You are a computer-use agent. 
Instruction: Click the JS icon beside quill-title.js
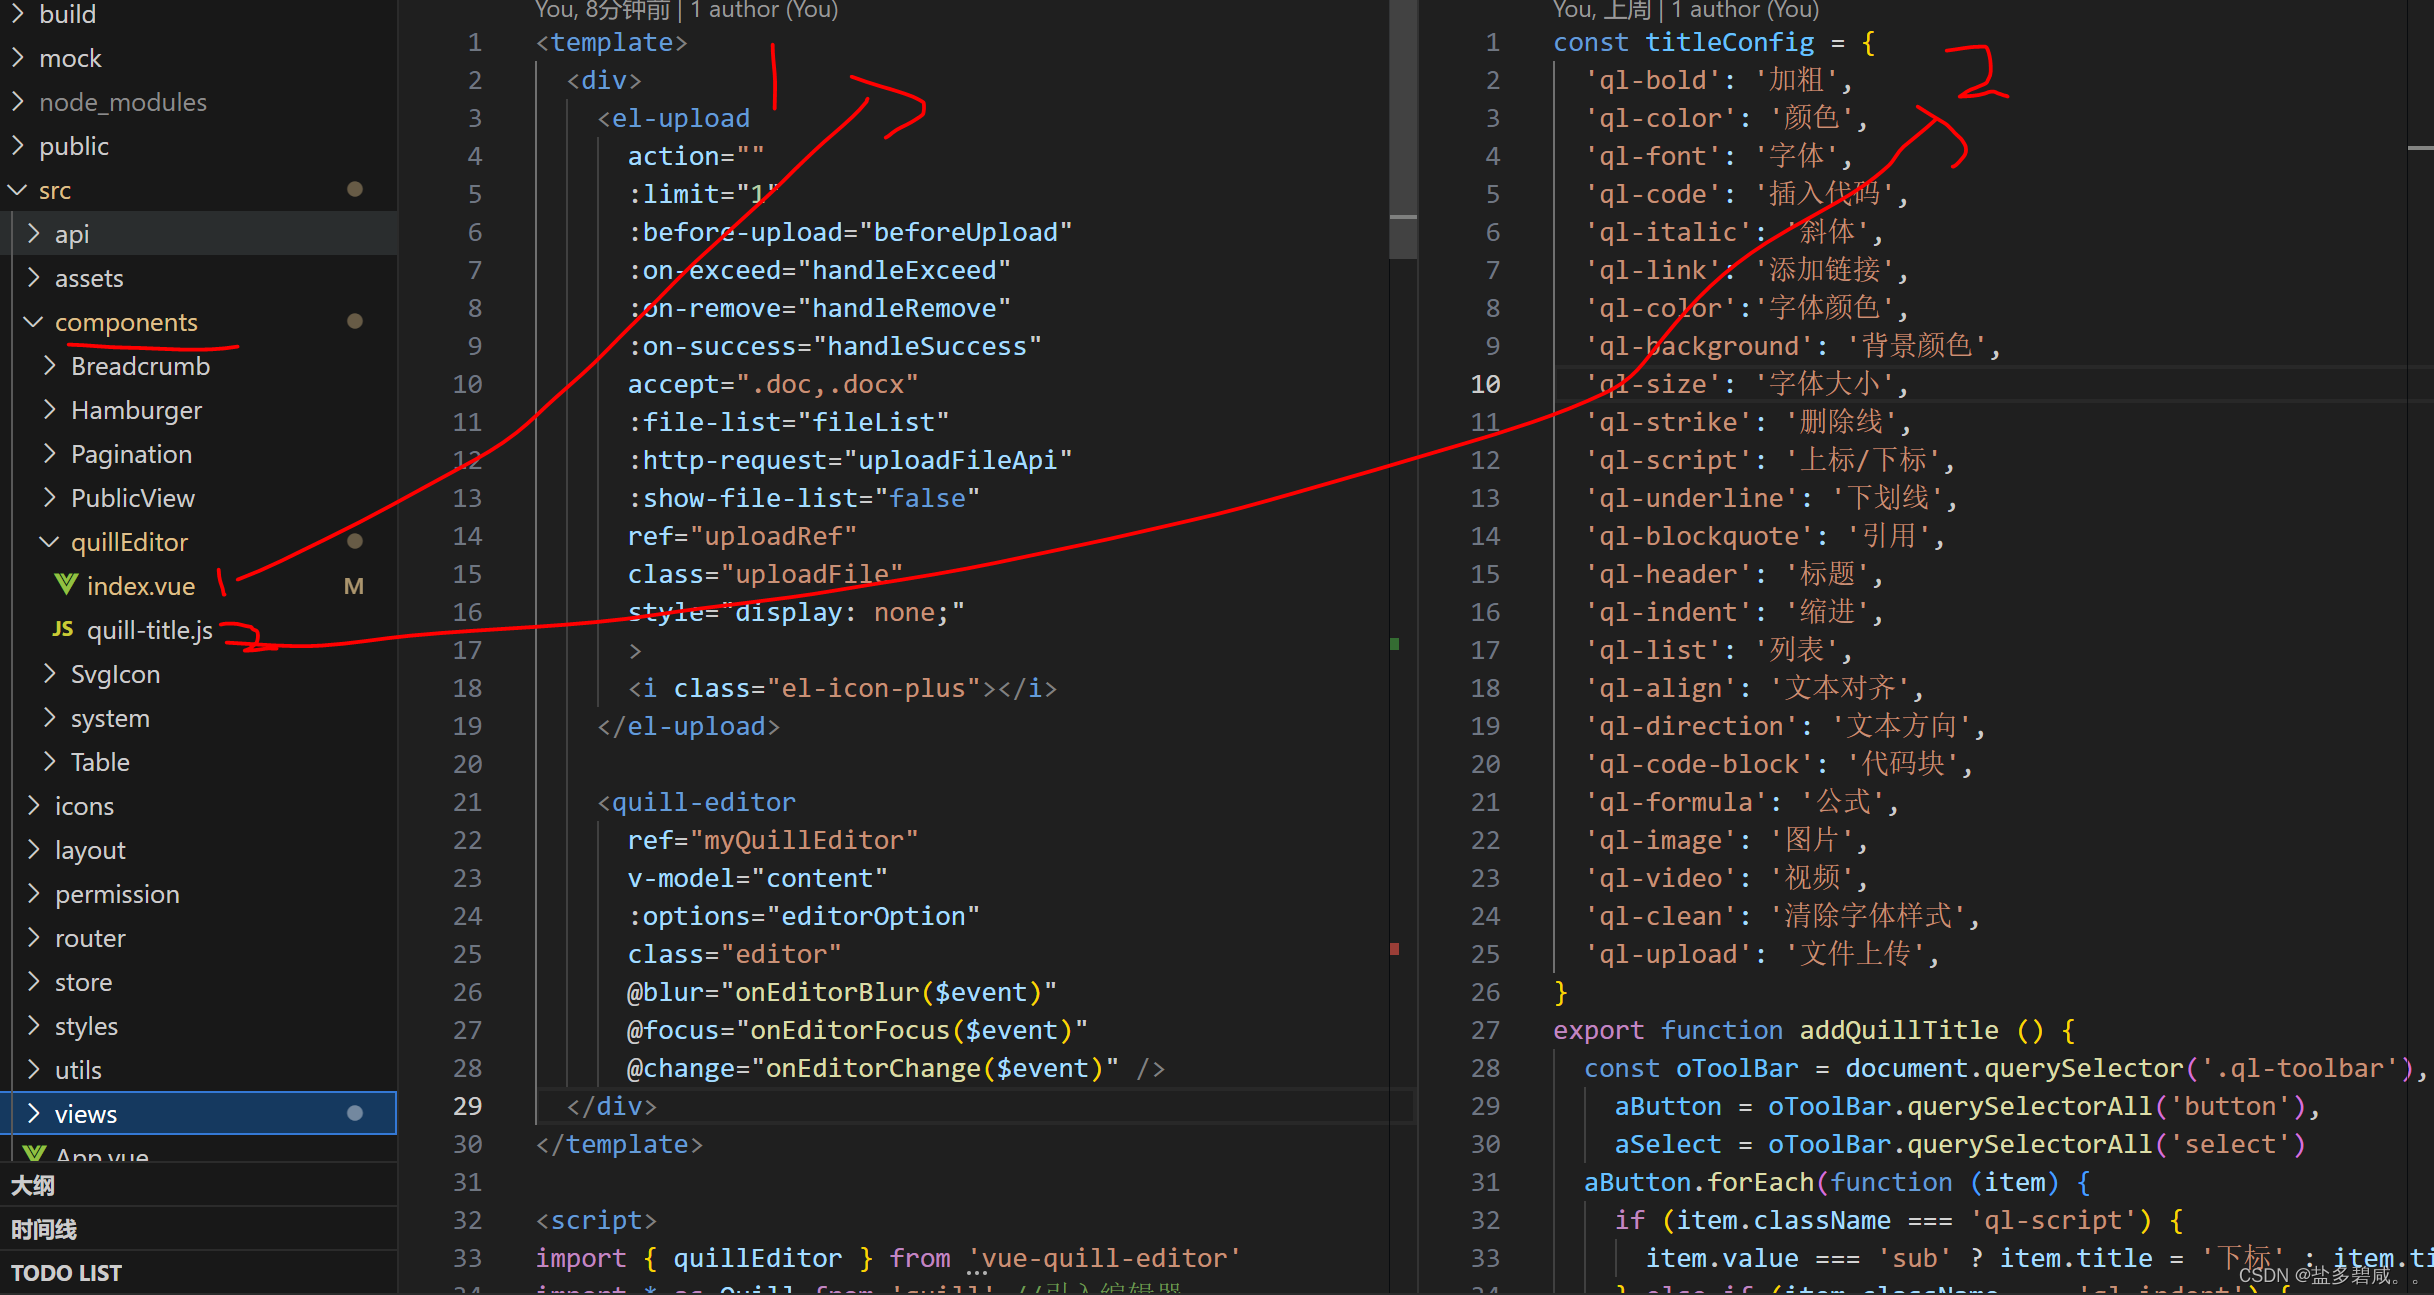click(x=63, y=629)
